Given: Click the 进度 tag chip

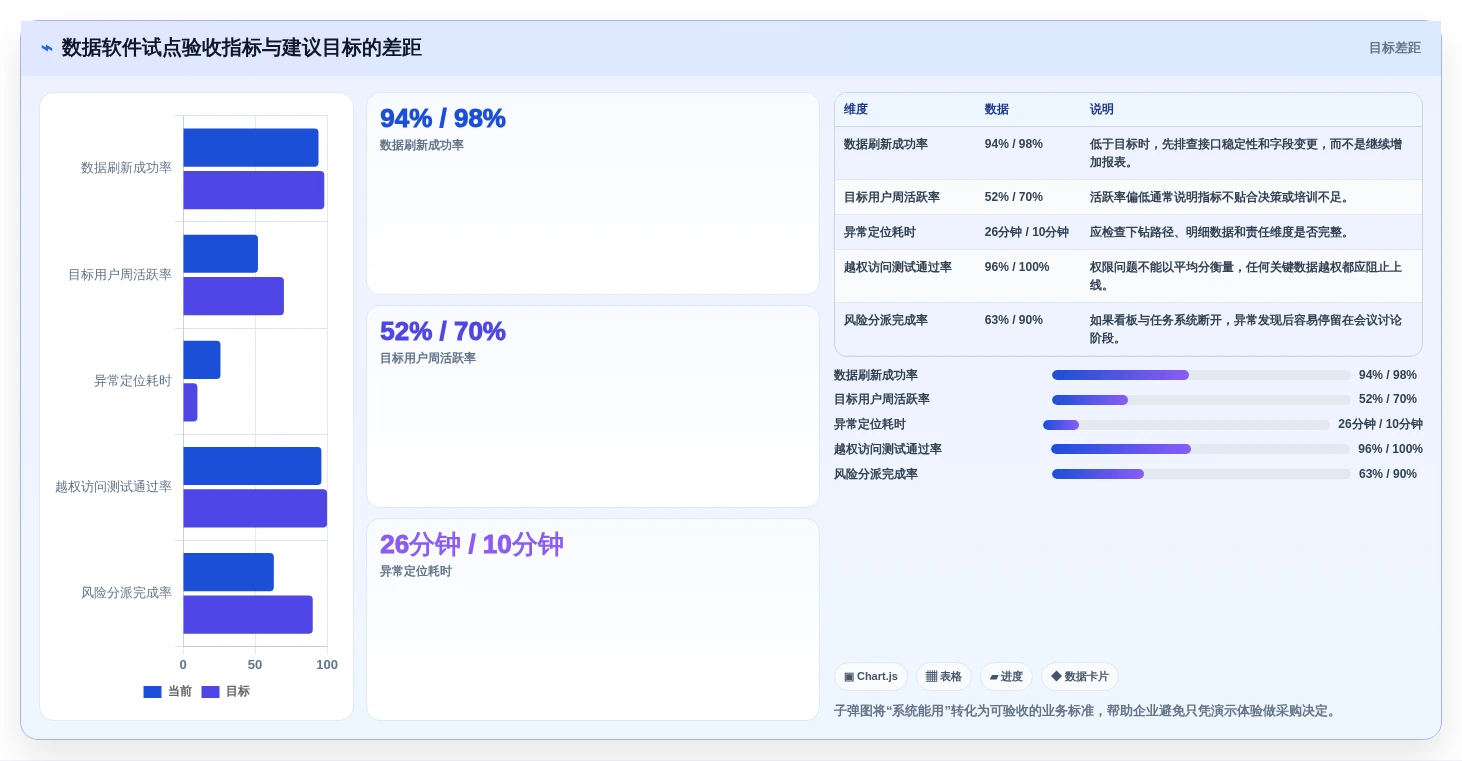Looking at the screenshot, I should 1006,677.
